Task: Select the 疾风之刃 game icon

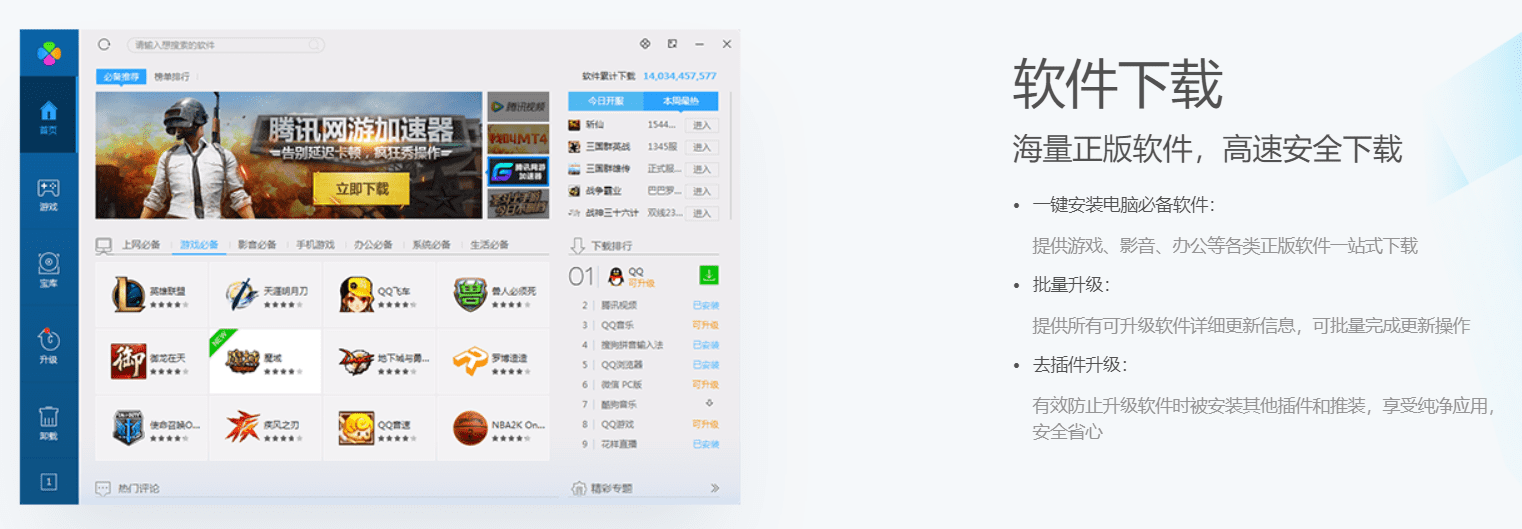Action: click(242, 428)
